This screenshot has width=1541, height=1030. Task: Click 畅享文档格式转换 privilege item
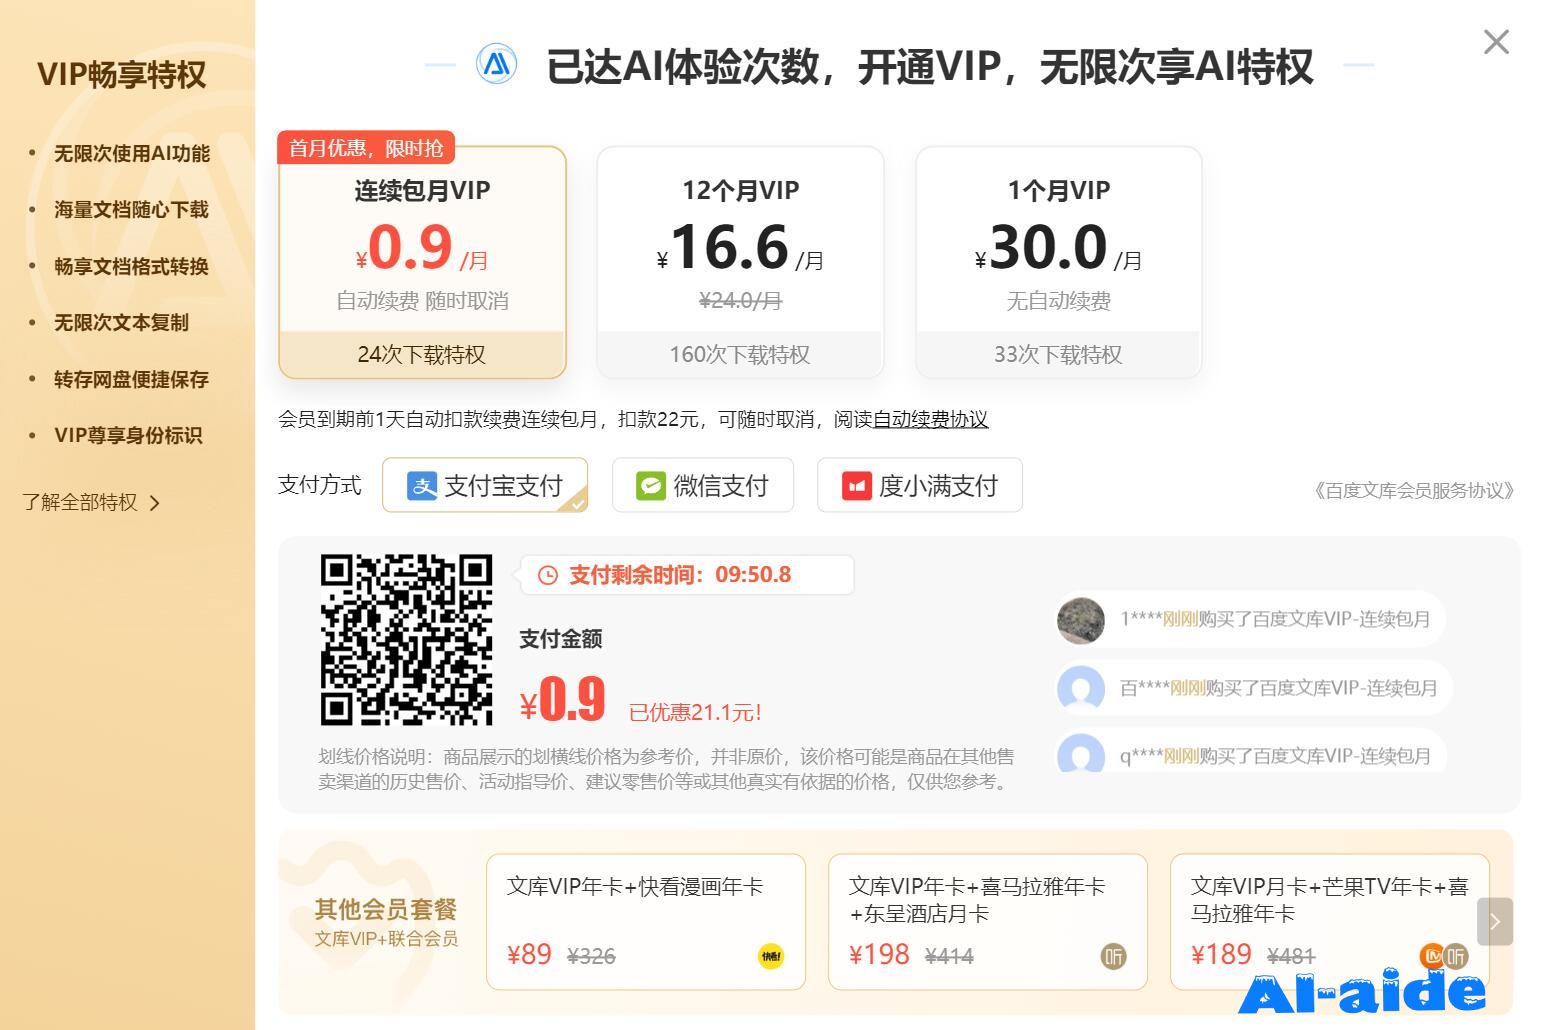pyautogui.click(x=131, y=266)
